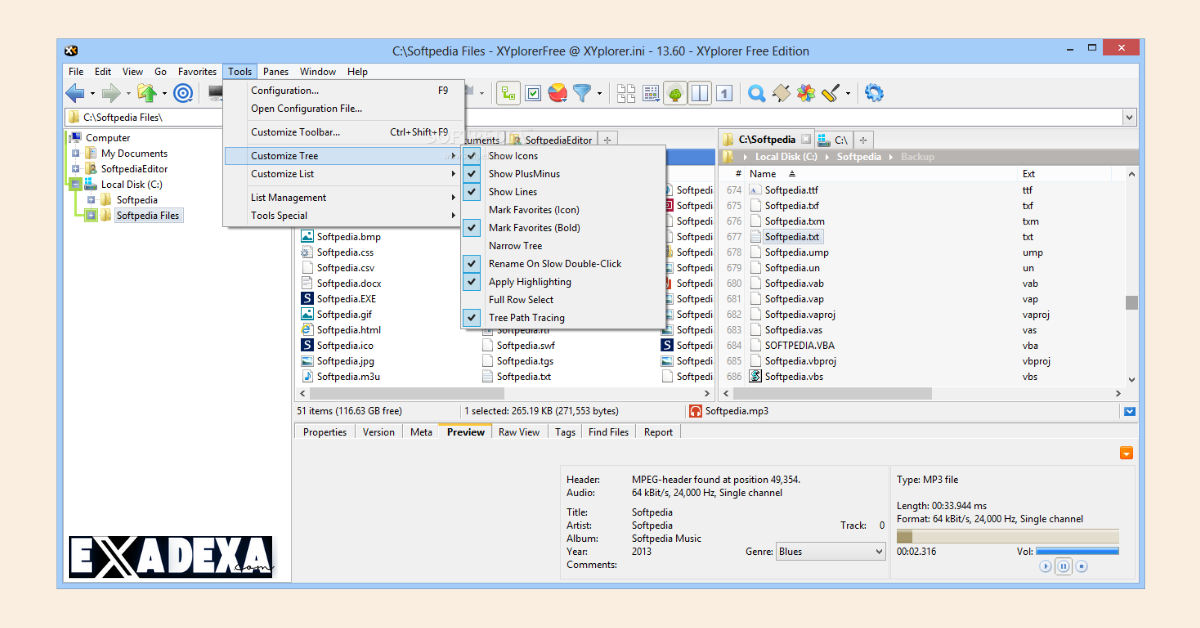Open the Backup folder via the breadcrumb

[916, 156]
